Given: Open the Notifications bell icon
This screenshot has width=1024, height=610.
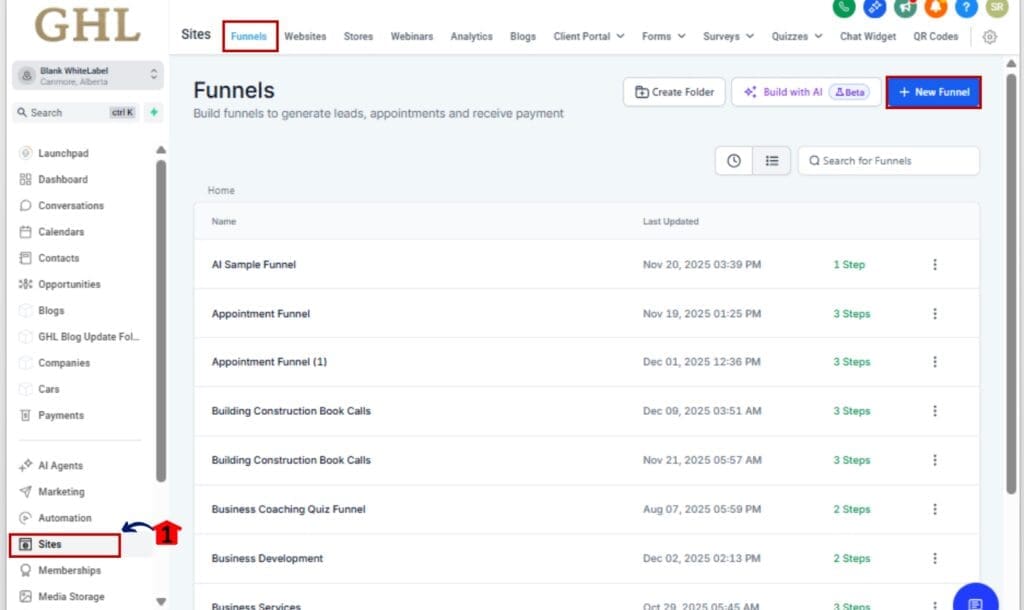Looking at the screenshot, I should (934, 10).
